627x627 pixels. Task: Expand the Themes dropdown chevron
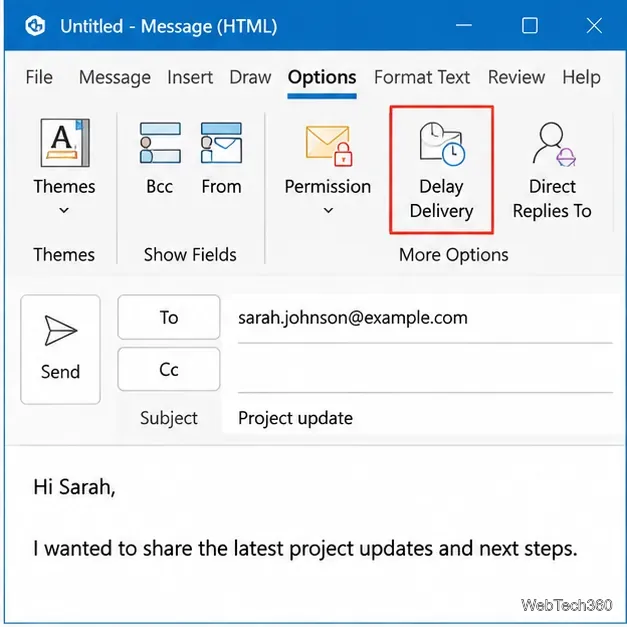tap(64, 210)
